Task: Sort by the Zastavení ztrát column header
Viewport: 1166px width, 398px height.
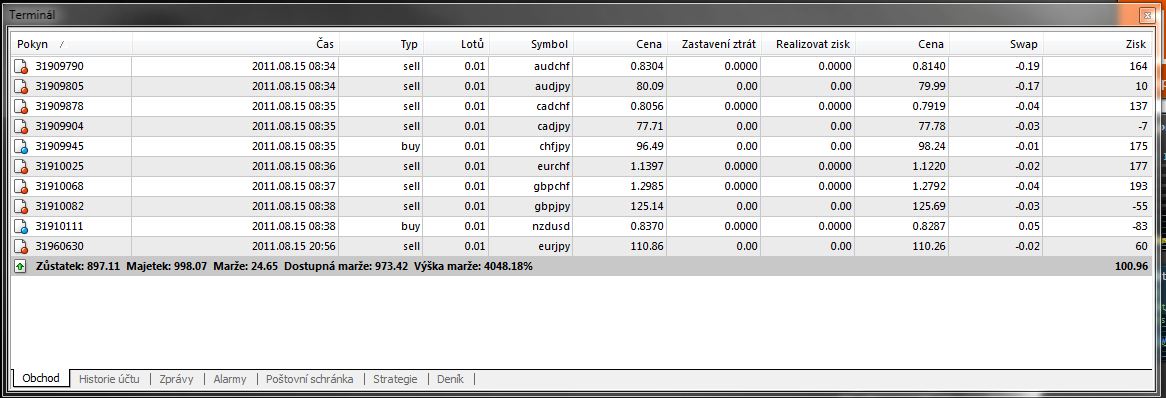Action: coord(714,44)
